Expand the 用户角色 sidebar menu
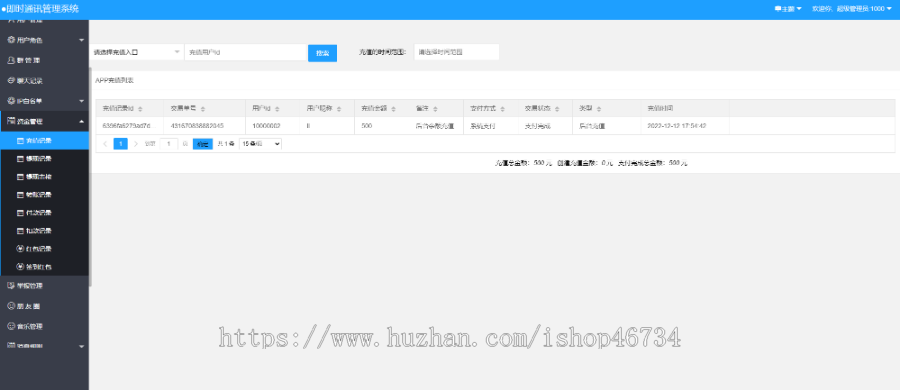The image size is (900, 390). (44, 40)
